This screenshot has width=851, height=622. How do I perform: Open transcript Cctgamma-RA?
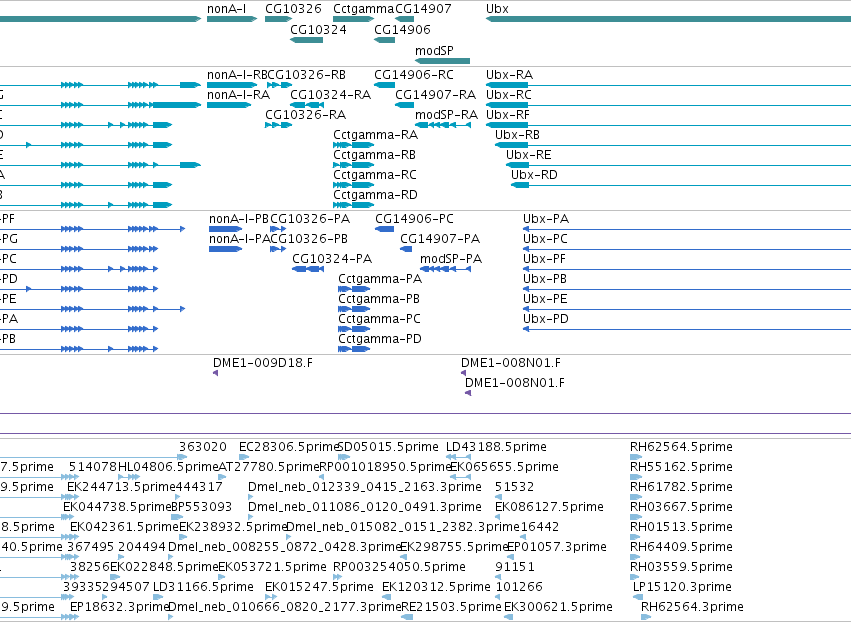(x=376, y=135)
